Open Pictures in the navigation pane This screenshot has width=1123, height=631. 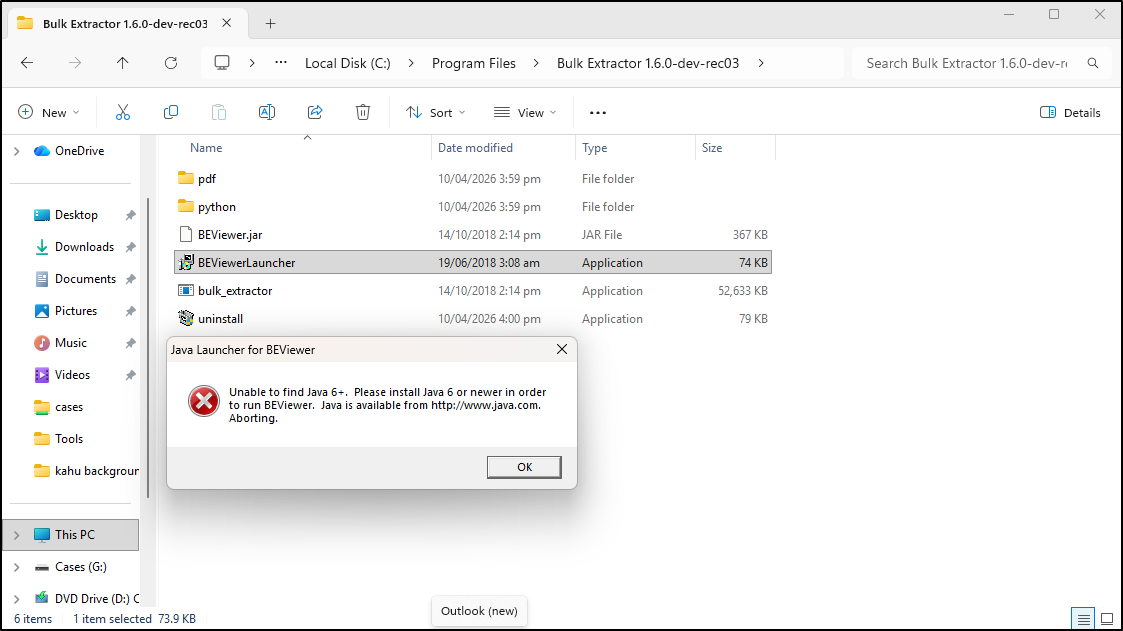pos(75,311)
